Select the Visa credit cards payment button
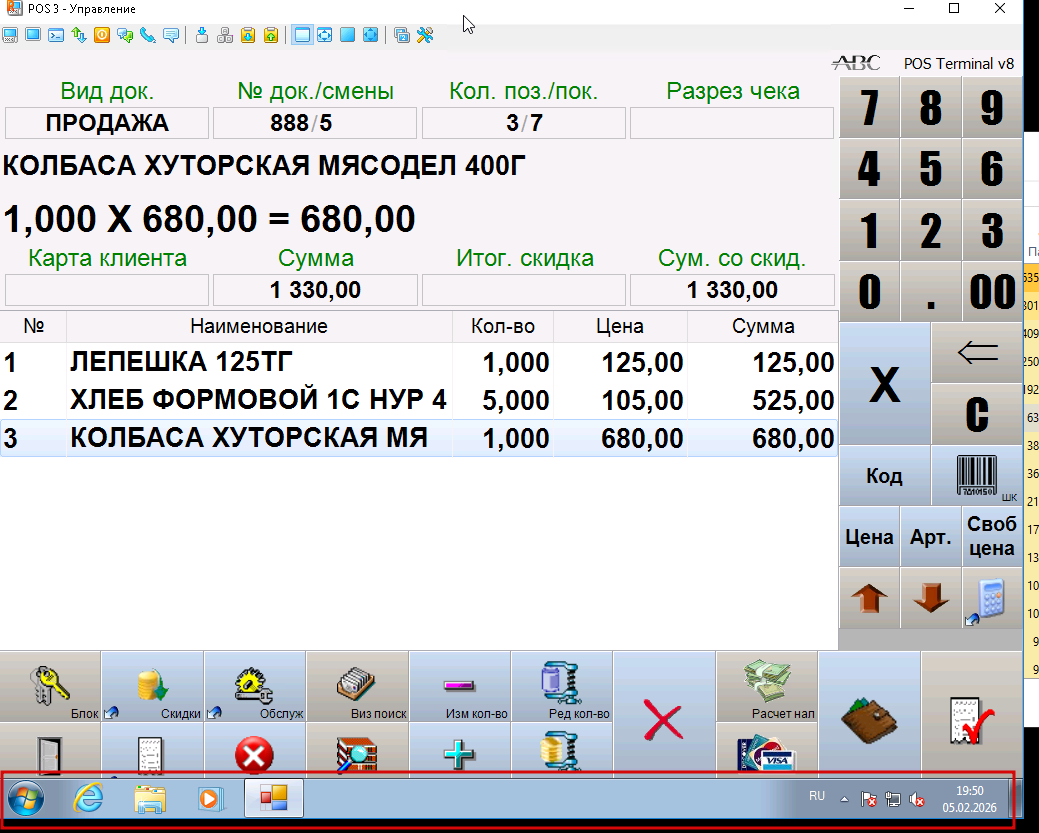 (x=767, y=750)
